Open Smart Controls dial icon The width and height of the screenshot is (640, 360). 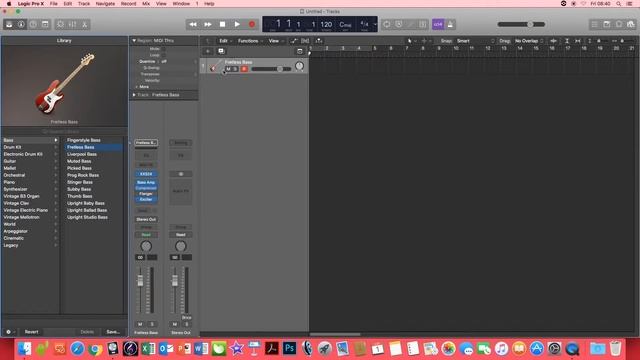(x=60, y=24)
